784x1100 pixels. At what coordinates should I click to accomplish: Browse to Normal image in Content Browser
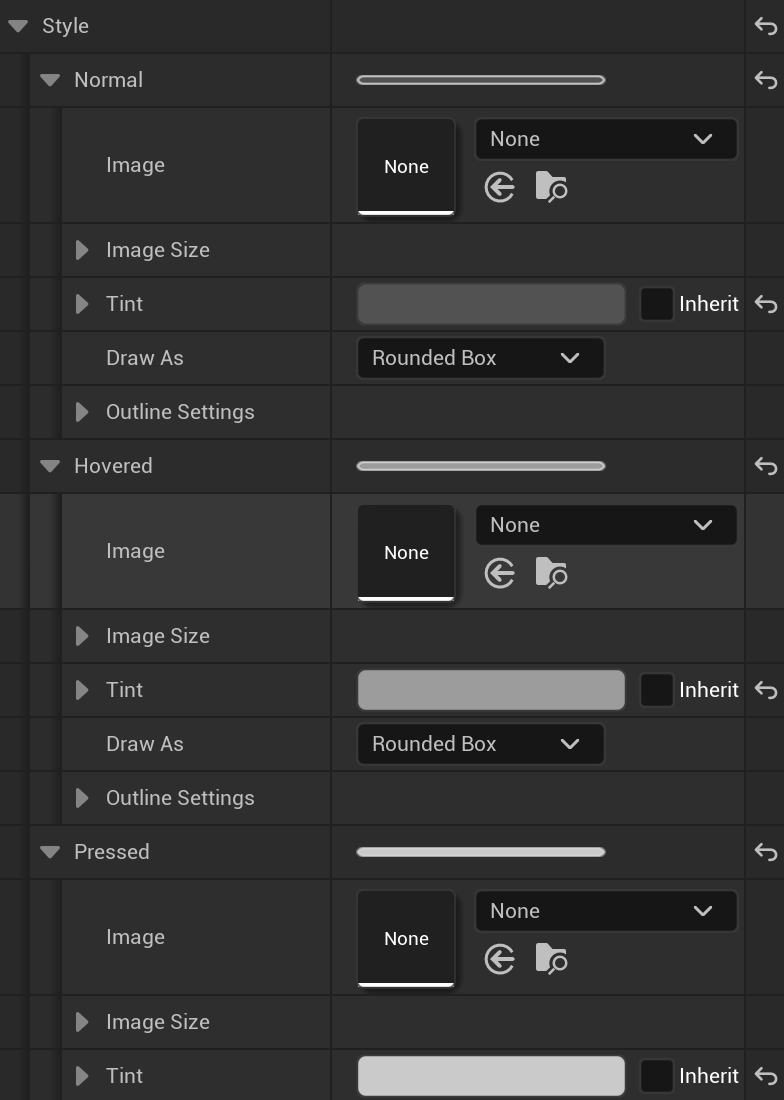(551, 187)
